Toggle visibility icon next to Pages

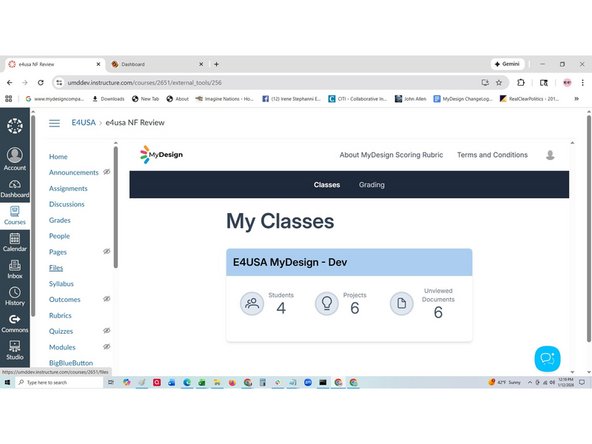coord(107,251)
